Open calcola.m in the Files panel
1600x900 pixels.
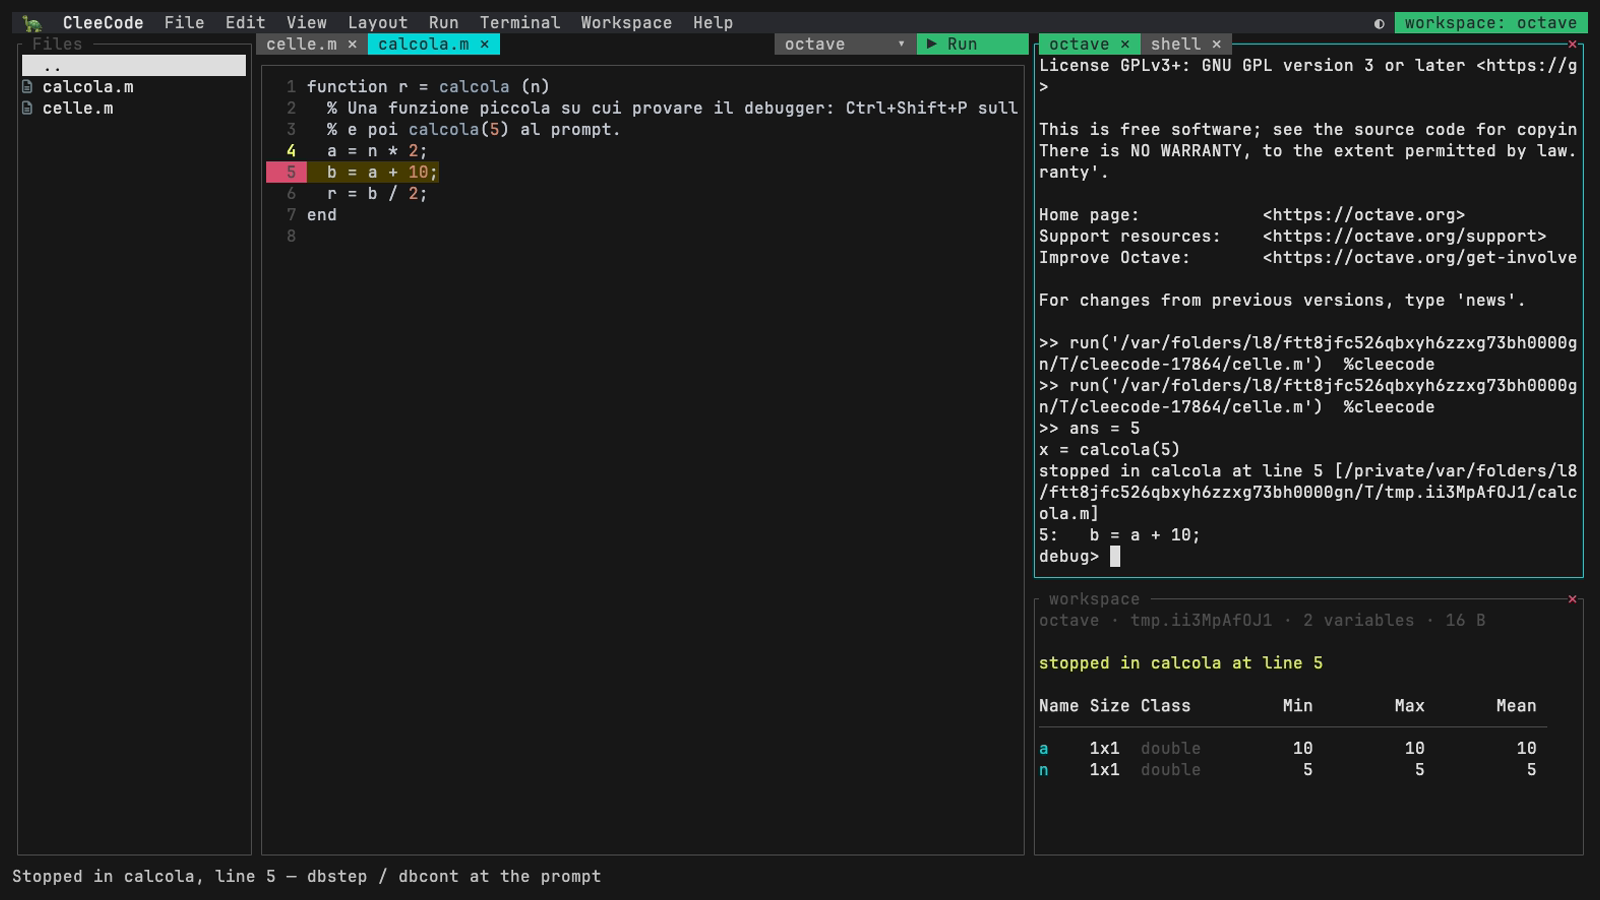pos(88,87)
